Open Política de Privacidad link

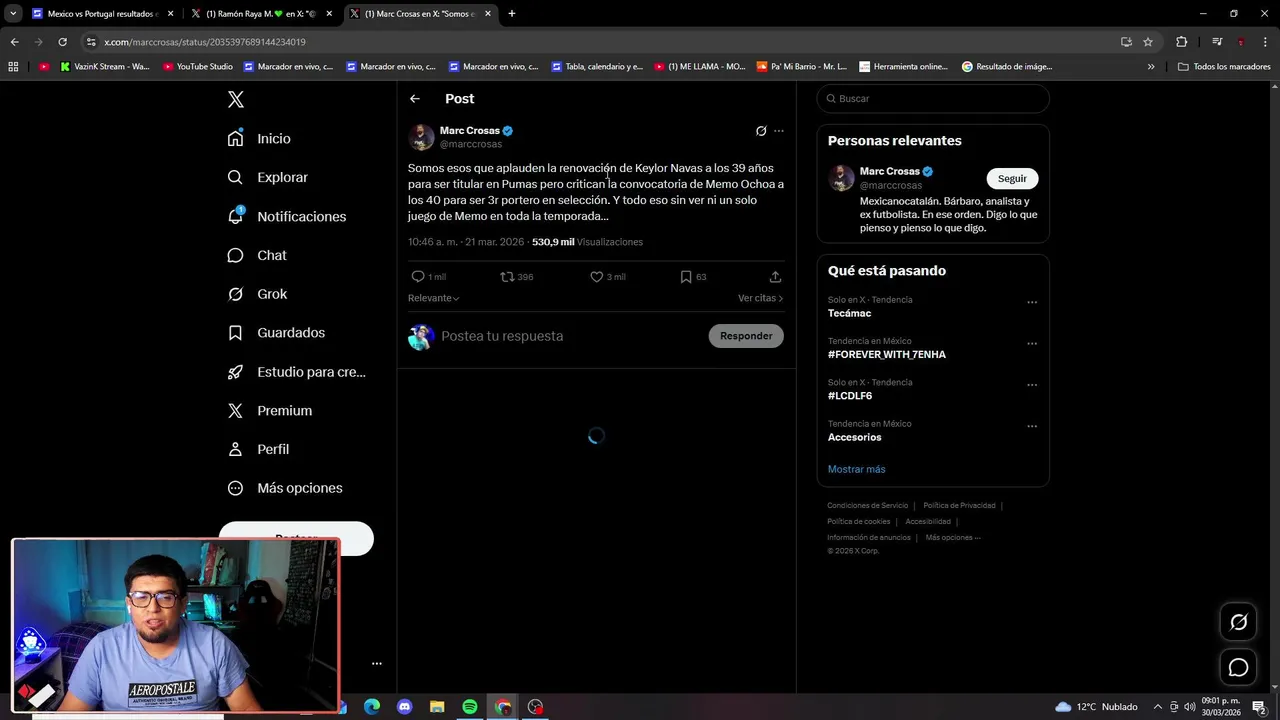959,506
